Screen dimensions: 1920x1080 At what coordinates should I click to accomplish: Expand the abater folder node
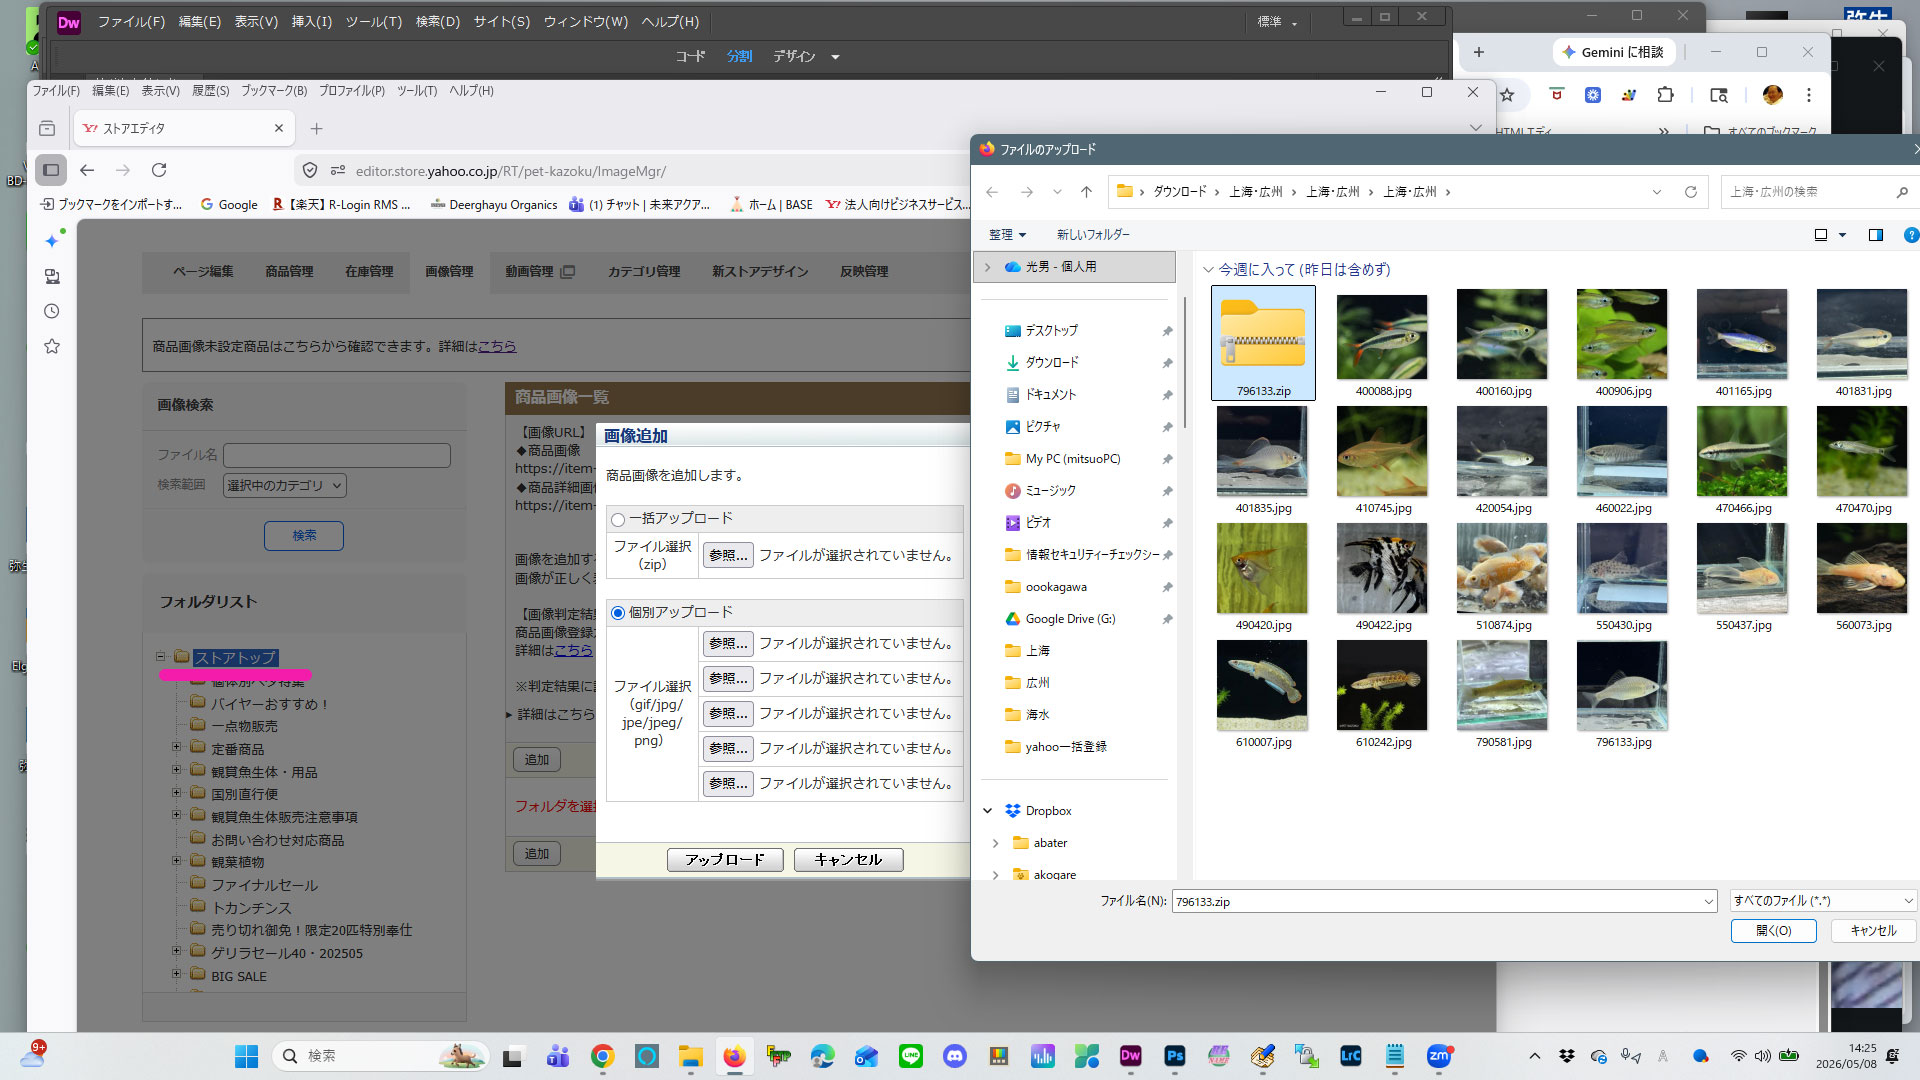pyautogui.click(x=995, y=843)
